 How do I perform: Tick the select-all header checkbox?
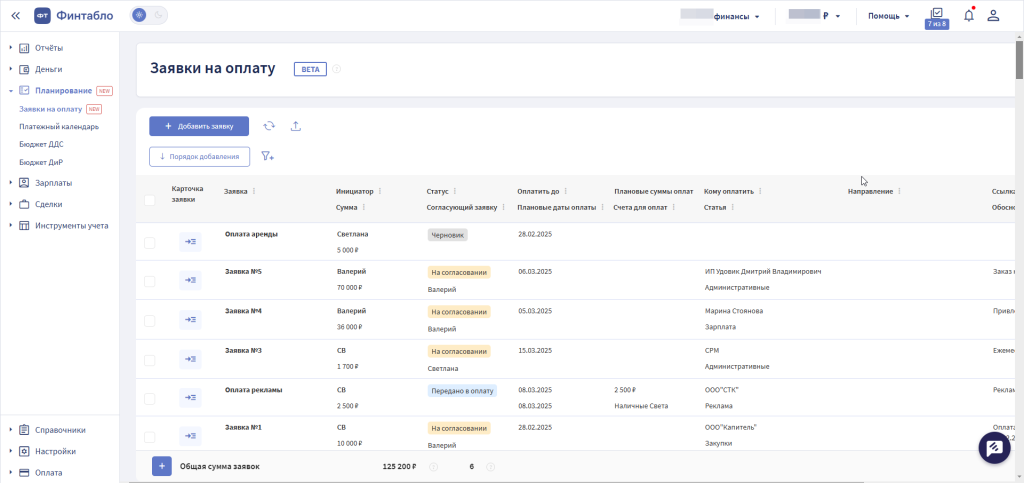150,200
